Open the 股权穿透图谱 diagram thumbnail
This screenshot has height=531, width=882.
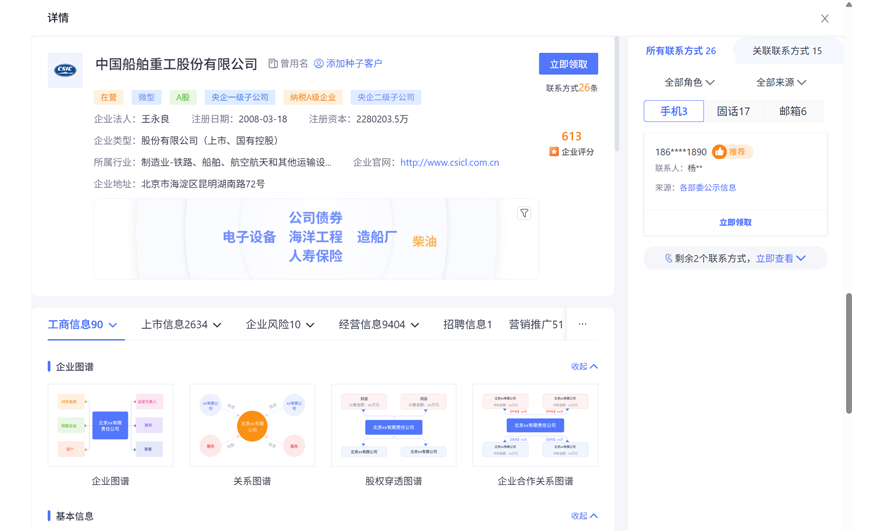click(x=394, y=425)
